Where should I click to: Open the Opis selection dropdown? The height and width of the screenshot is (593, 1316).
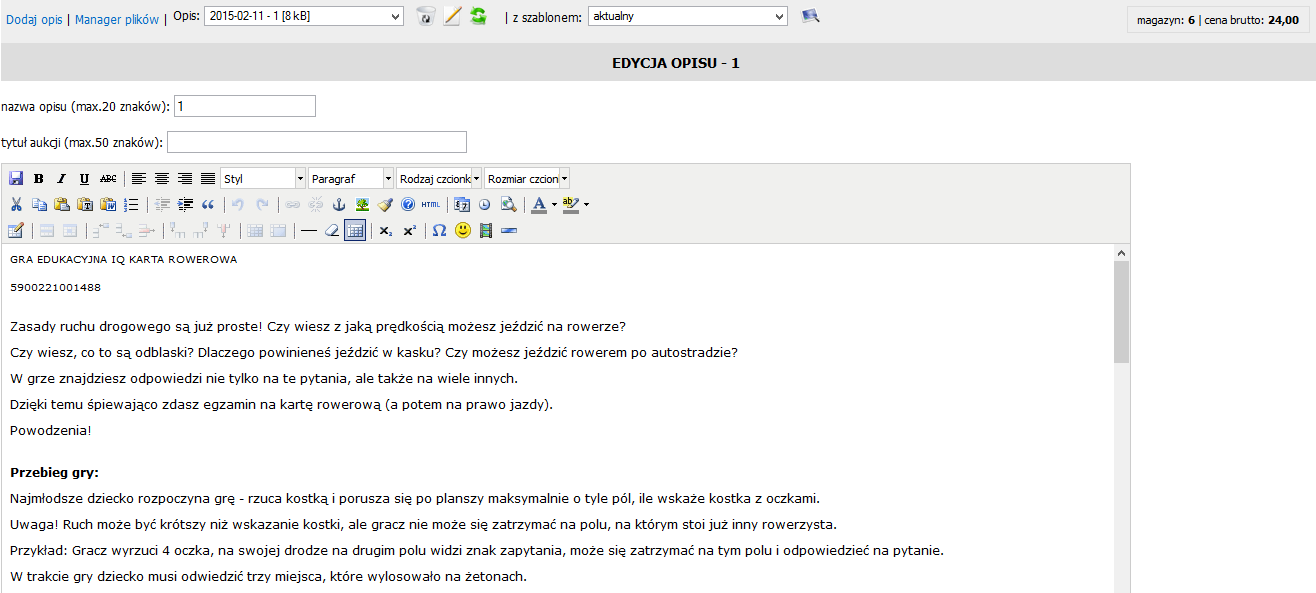304,16
